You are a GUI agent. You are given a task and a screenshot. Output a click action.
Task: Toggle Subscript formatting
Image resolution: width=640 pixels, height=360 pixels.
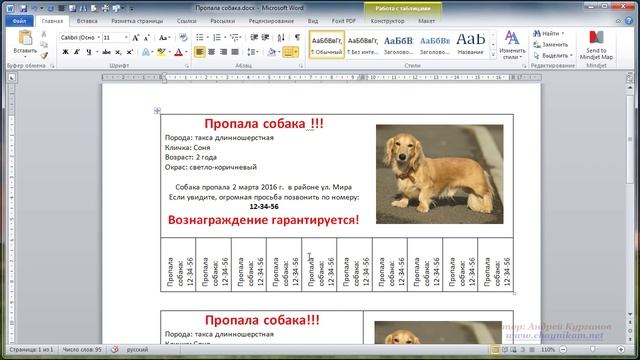pyautogui.click(x=118, y=52)
